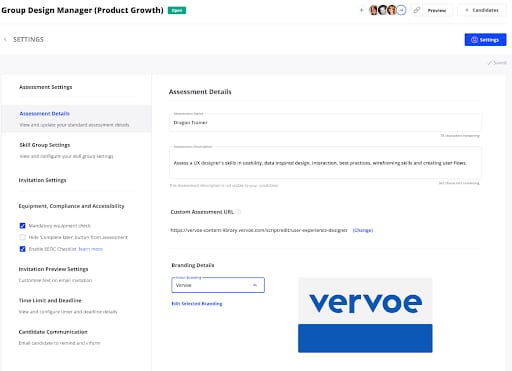Screen dimensions: 512x371
Task: Click the Assessment Name input field
Action: [x=325, y=122]
